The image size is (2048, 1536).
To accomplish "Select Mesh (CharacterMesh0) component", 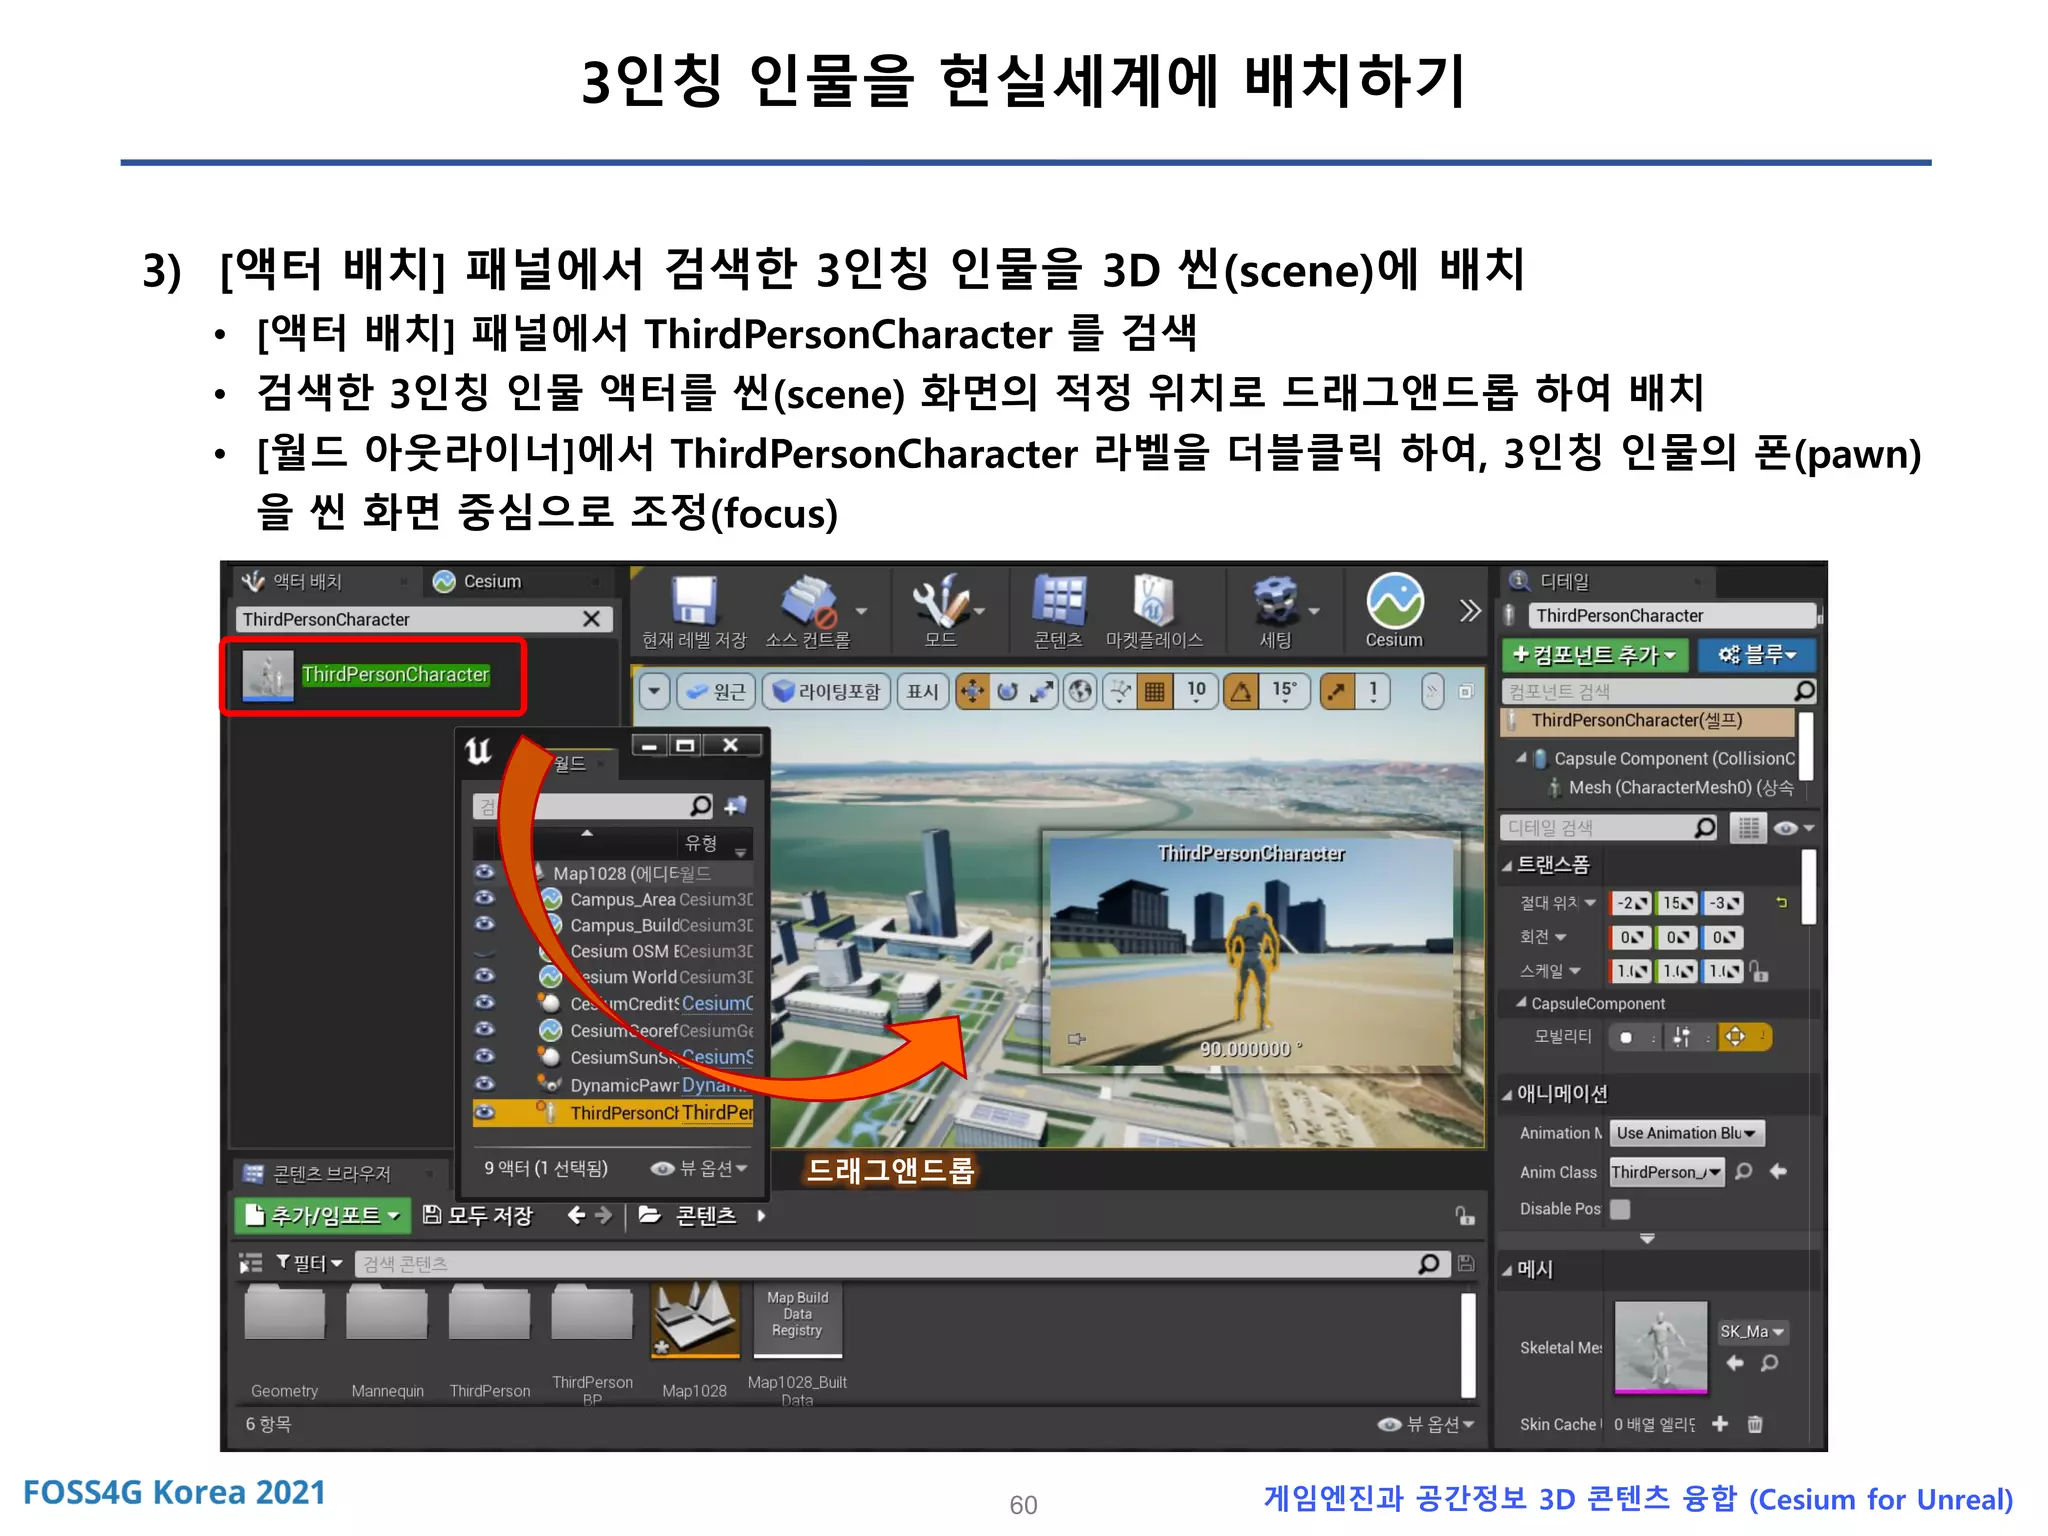I will (x=1680, y=787).
